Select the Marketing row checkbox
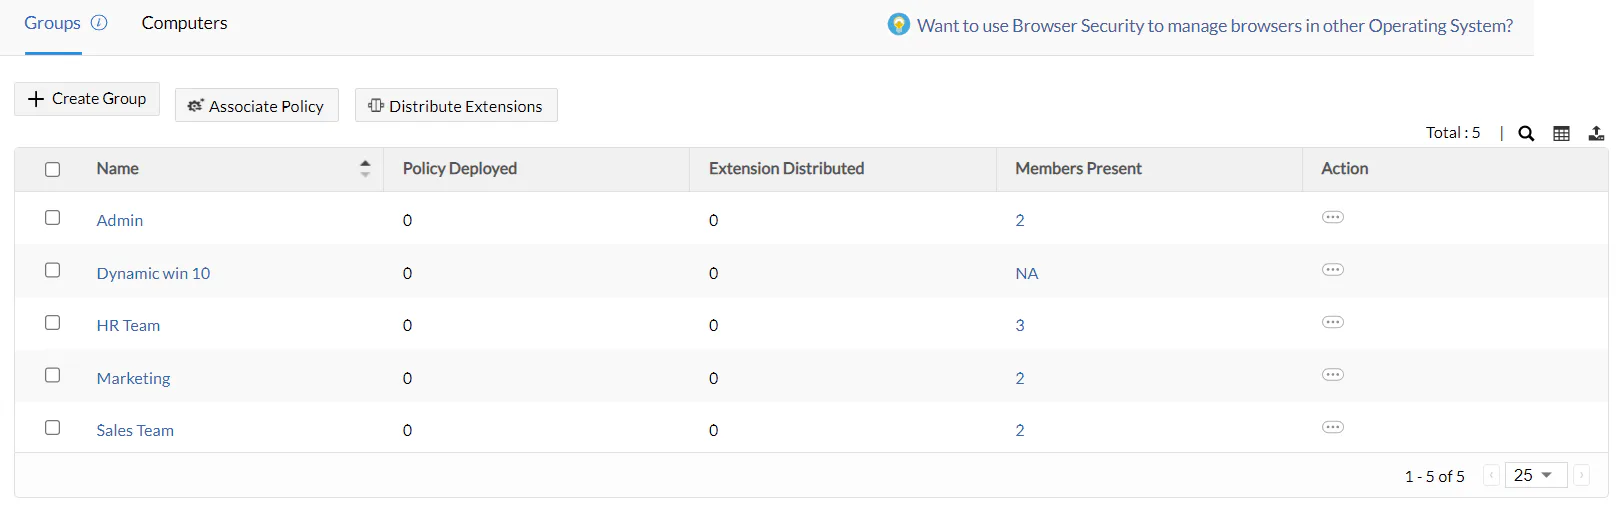The height and width of the screenshot is (506, 1620). point(53,375)
